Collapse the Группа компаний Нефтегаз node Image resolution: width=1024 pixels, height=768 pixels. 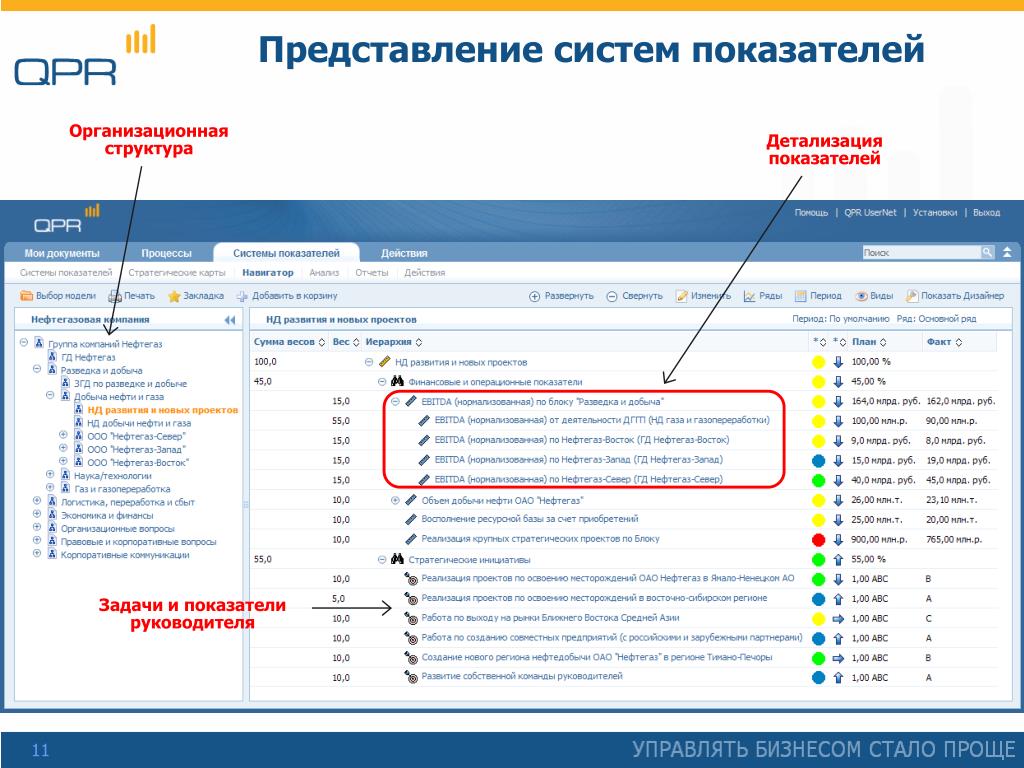click(24, 343)
